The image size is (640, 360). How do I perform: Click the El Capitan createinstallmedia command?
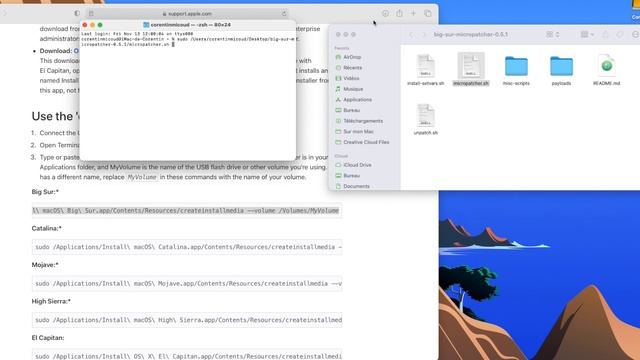click(187, 354)
